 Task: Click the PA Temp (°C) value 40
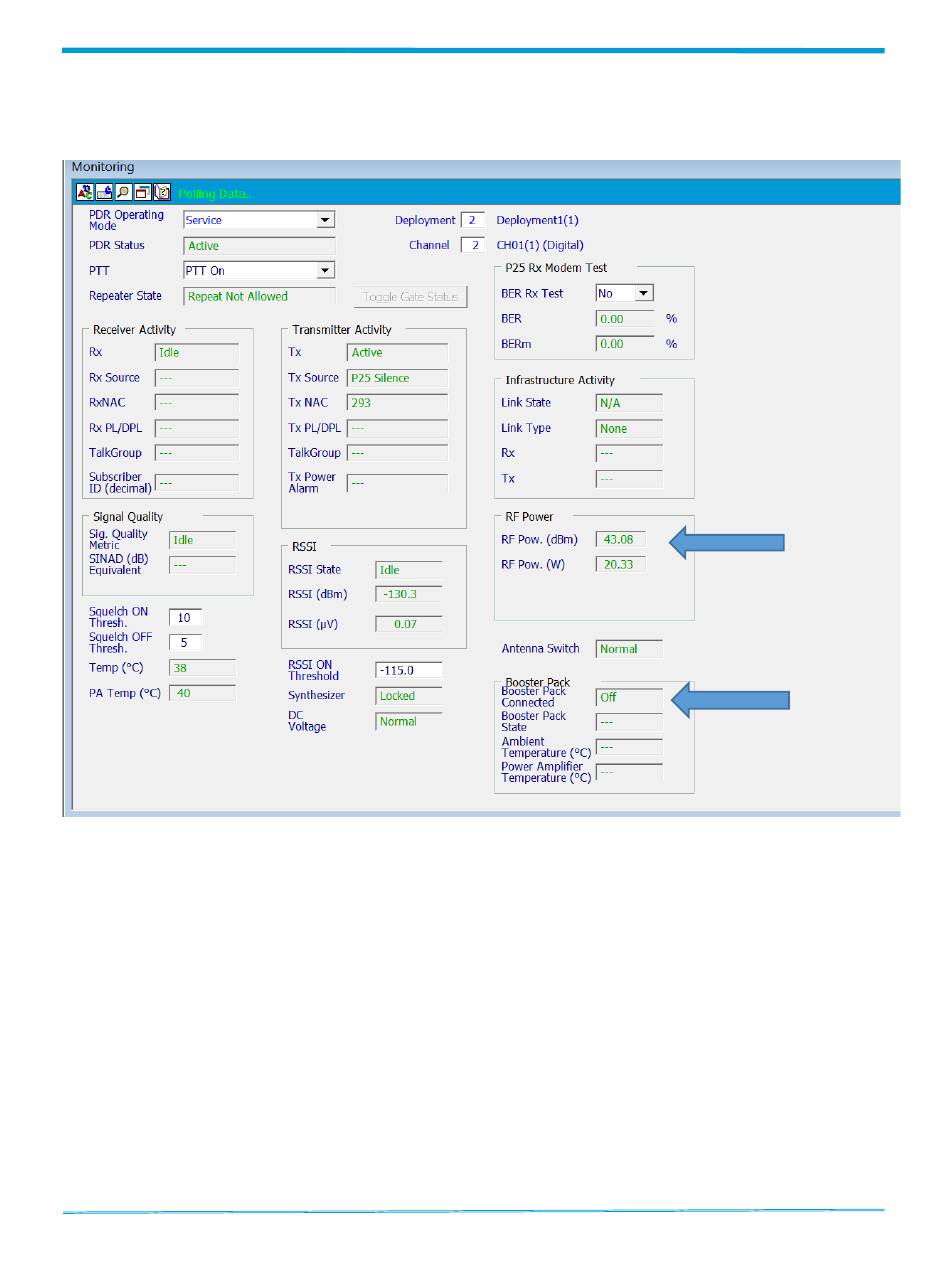[203, 692]
